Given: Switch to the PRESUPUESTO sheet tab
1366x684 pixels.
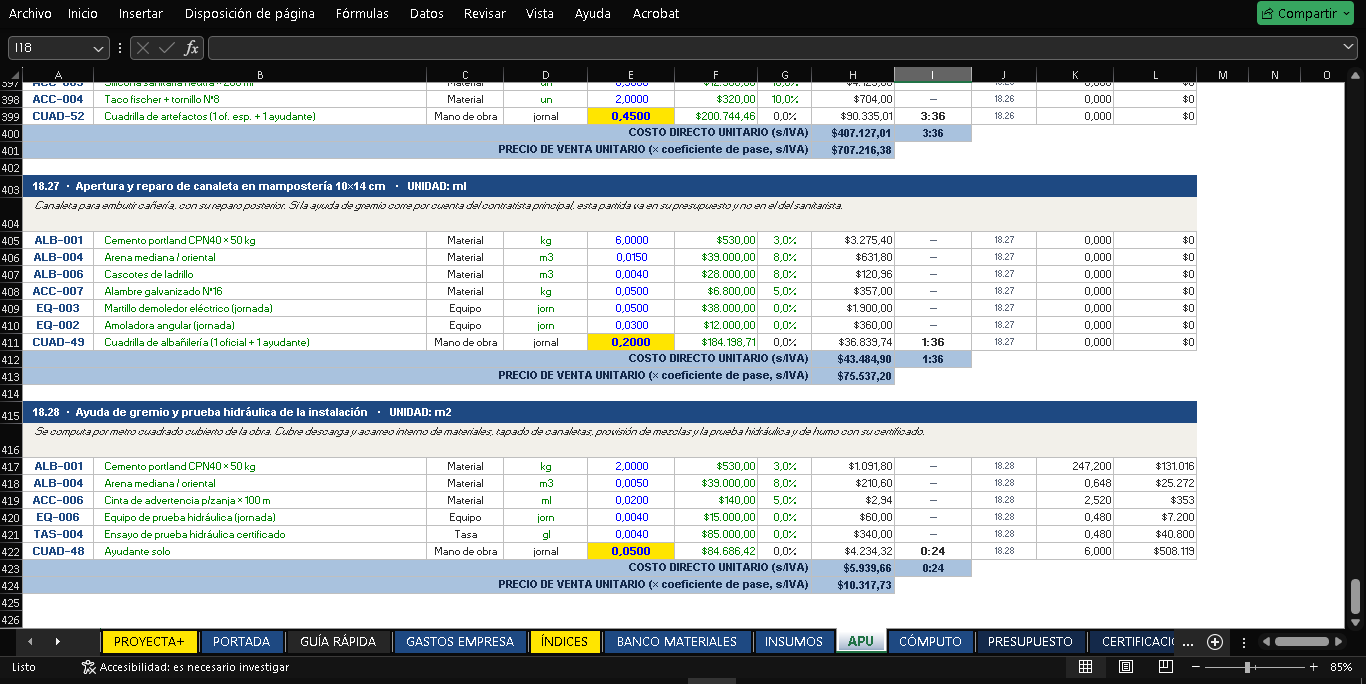Looking at the screenshot, I should 1030,642.
